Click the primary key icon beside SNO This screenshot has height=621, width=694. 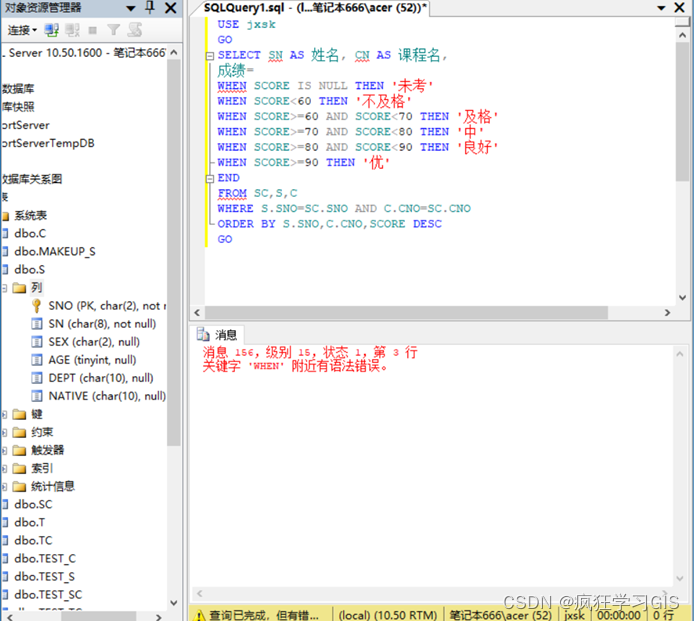pos(37,306)
